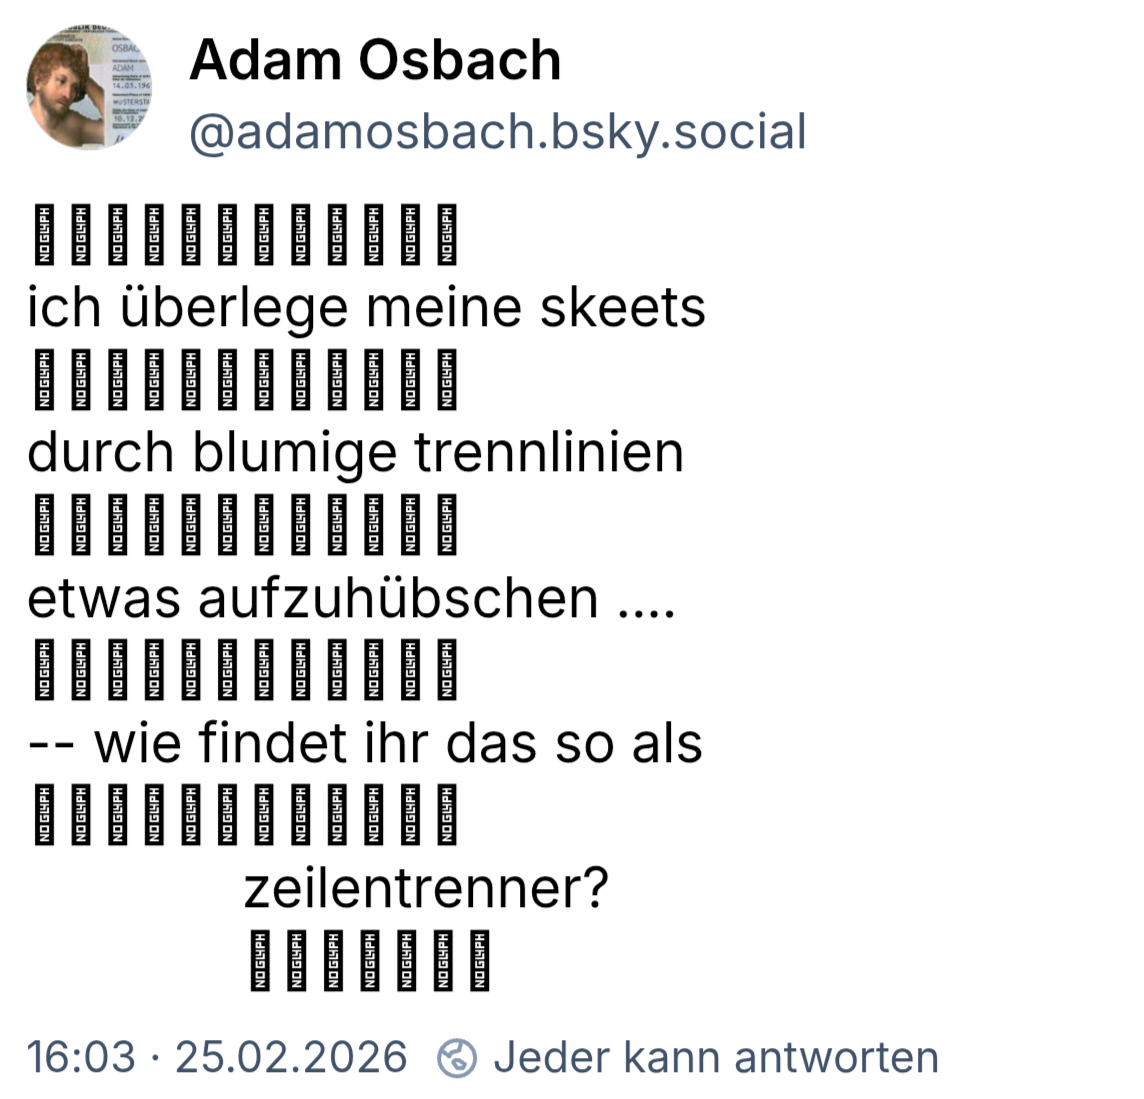This screenshot has width=1144, height=1099.
Task: Click the glyph row below 'etwas aufzuhübschen'
Action: 245,670
